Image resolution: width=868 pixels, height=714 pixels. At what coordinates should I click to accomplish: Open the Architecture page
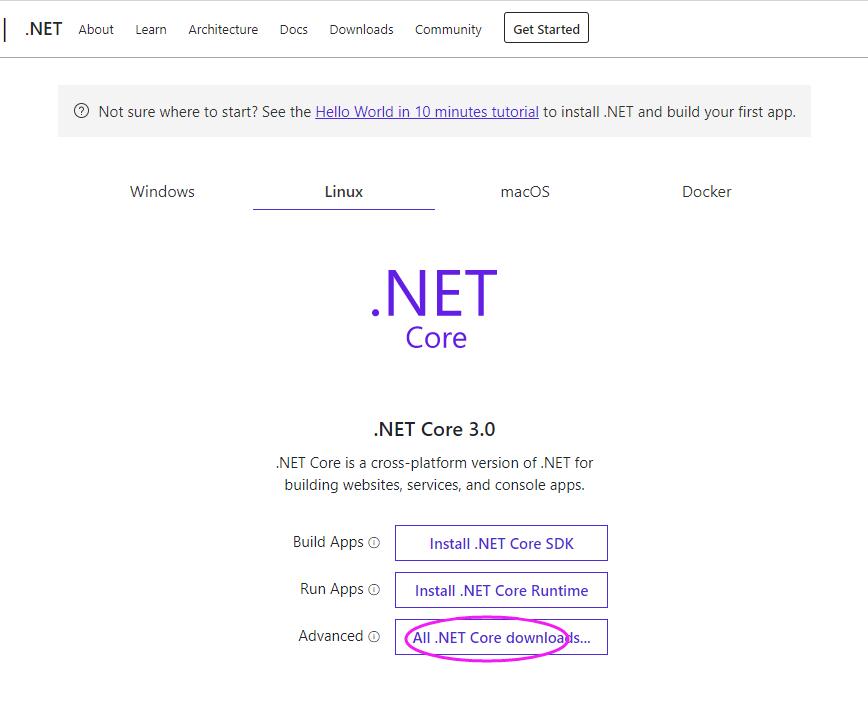[x=223, y=30]
